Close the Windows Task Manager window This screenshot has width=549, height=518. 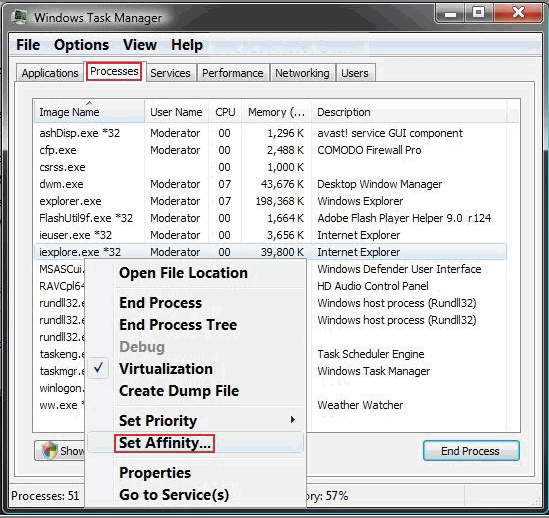[518, 13]
